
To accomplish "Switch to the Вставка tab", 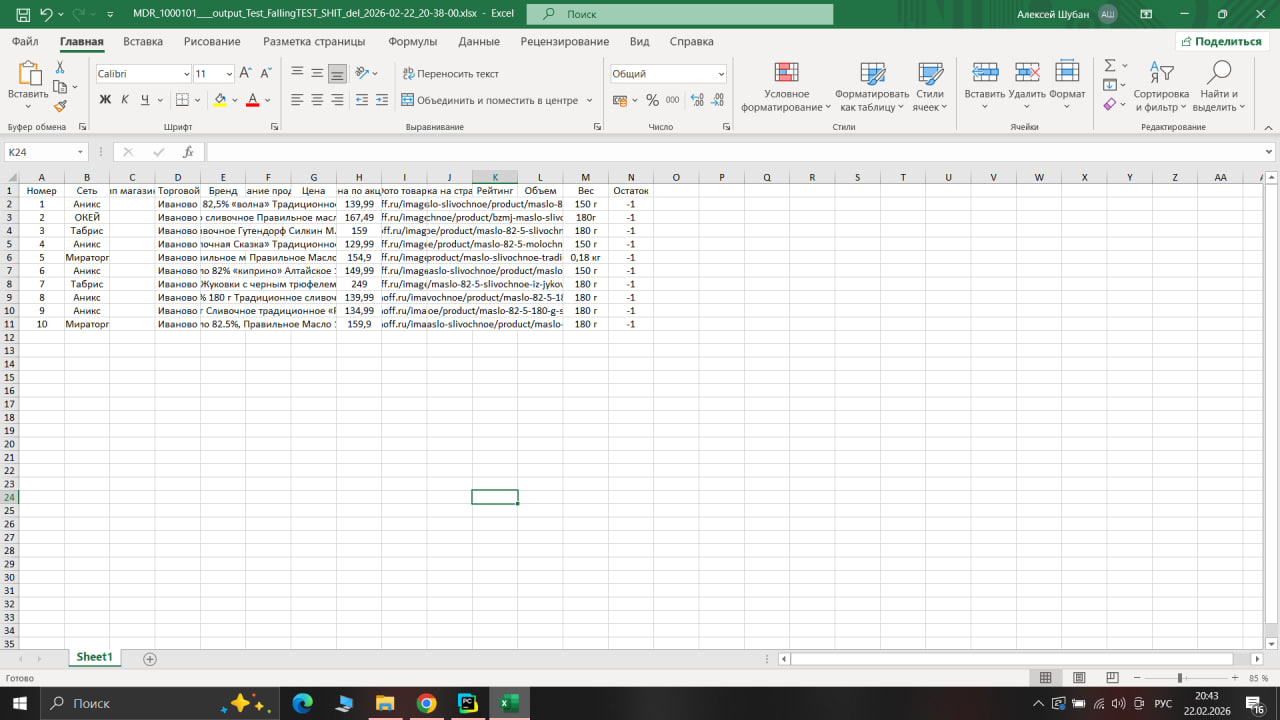I will pos(143,41).
